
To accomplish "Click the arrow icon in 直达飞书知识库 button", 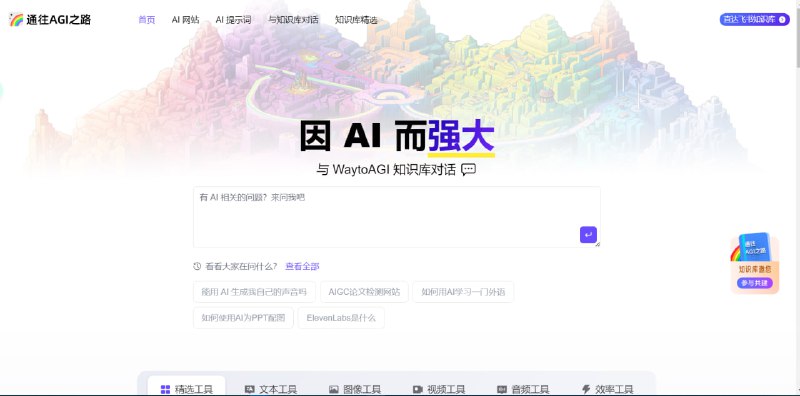I will (x=782, y=19).
